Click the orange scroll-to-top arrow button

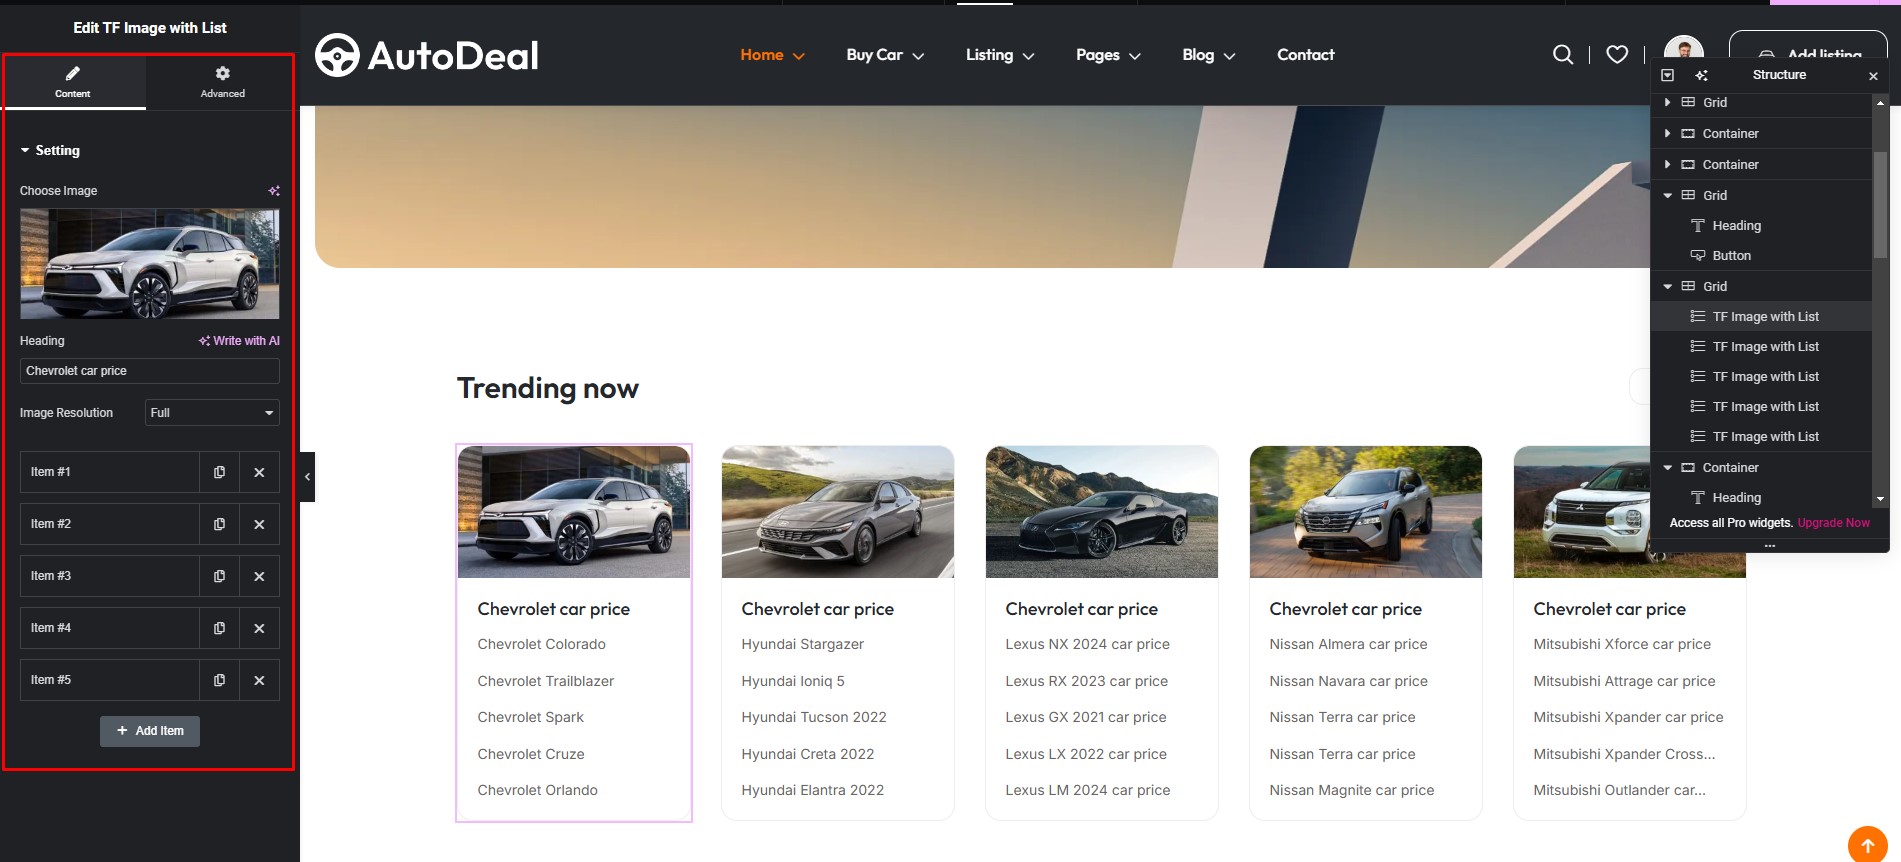(1867, 845)
